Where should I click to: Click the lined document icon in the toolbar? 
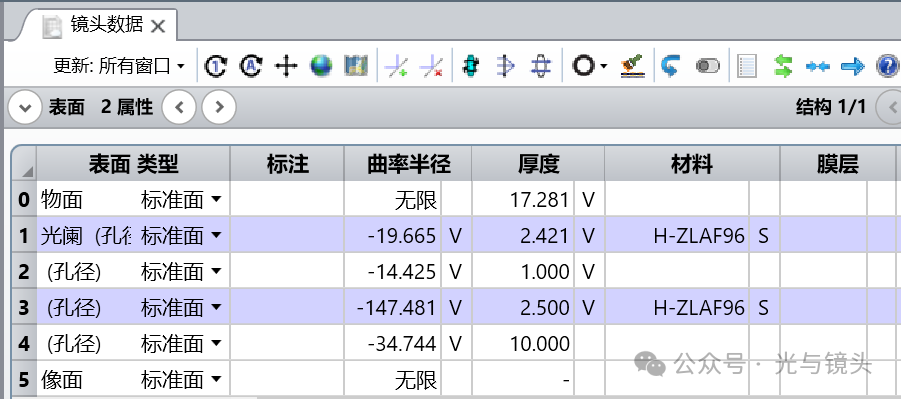(x=746, y=66)
